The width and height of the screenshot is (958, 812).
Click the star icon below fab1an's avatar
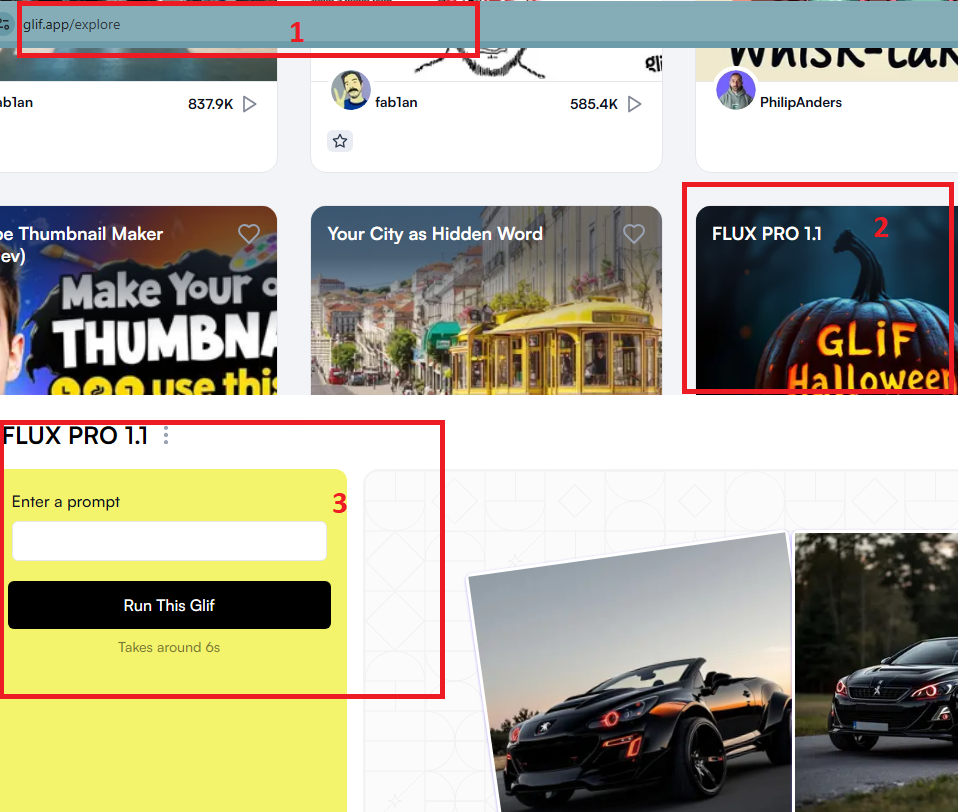[340, 141]
